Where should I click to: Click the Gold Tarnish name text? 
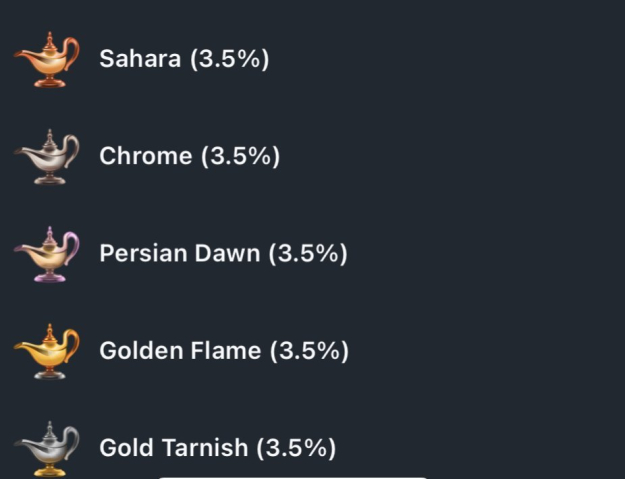tap(173, 448)
